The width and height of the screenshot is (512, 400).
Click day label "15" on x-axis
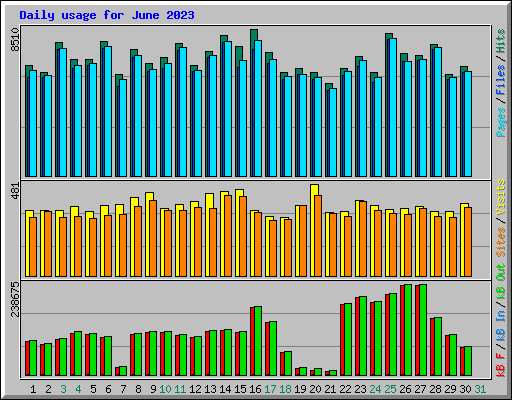tap(240, 389)
